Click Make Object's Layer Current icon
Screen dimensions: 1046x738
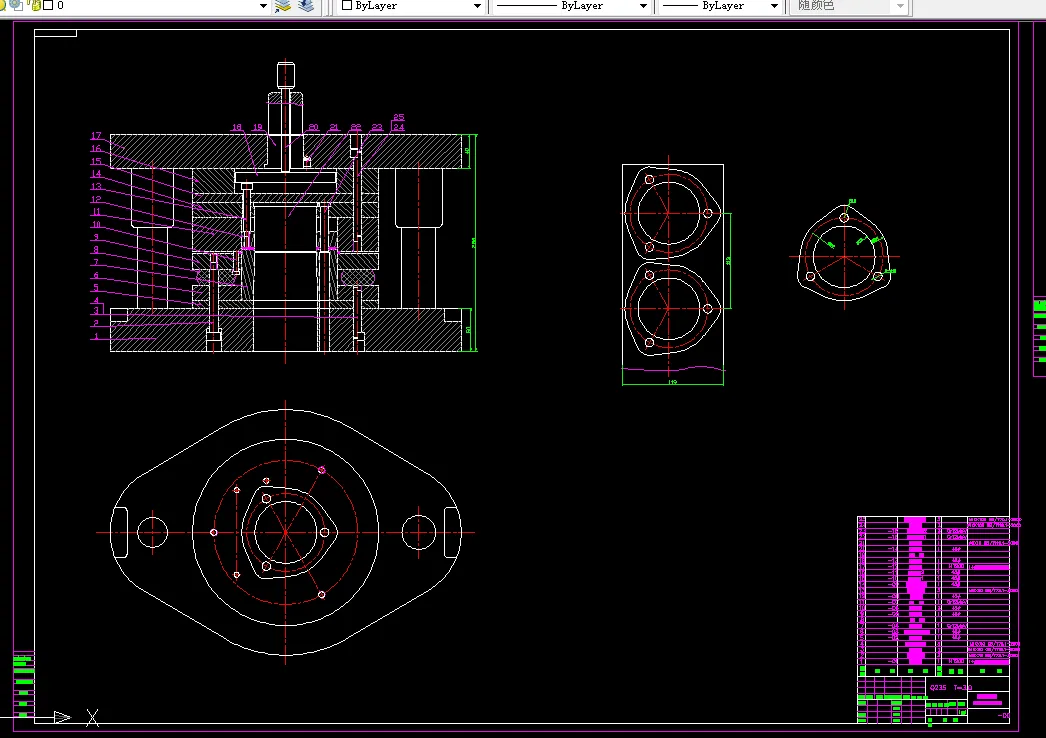tap(283, 5)
